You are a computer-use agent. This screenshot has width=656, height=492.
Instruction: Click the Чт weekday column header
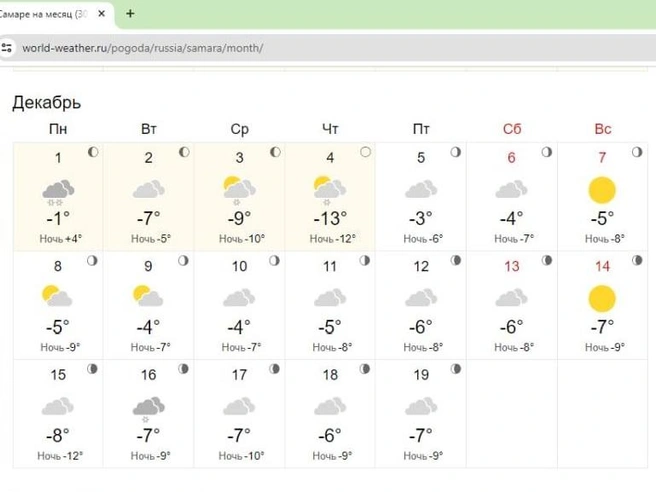330,129
